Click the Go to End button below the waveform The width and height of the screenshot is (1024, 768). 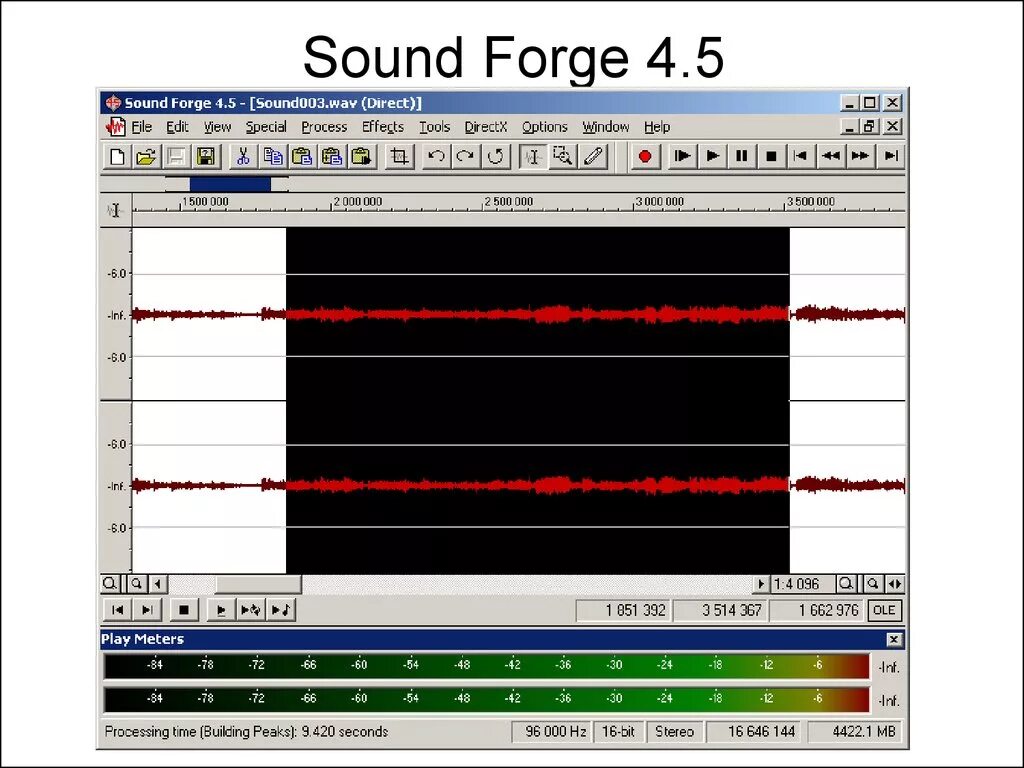click(x=147, y=610)
